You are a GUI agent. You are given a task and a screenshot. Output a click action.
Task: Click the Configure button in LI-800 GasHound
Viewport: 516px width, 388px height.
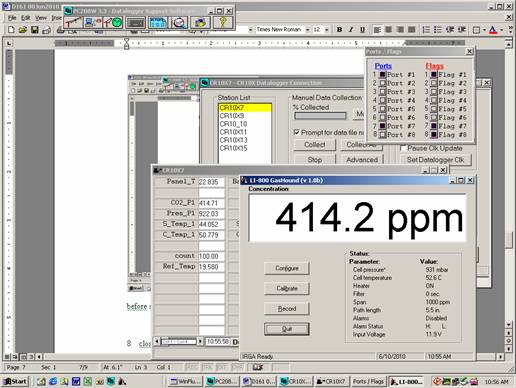click(287, 268)
